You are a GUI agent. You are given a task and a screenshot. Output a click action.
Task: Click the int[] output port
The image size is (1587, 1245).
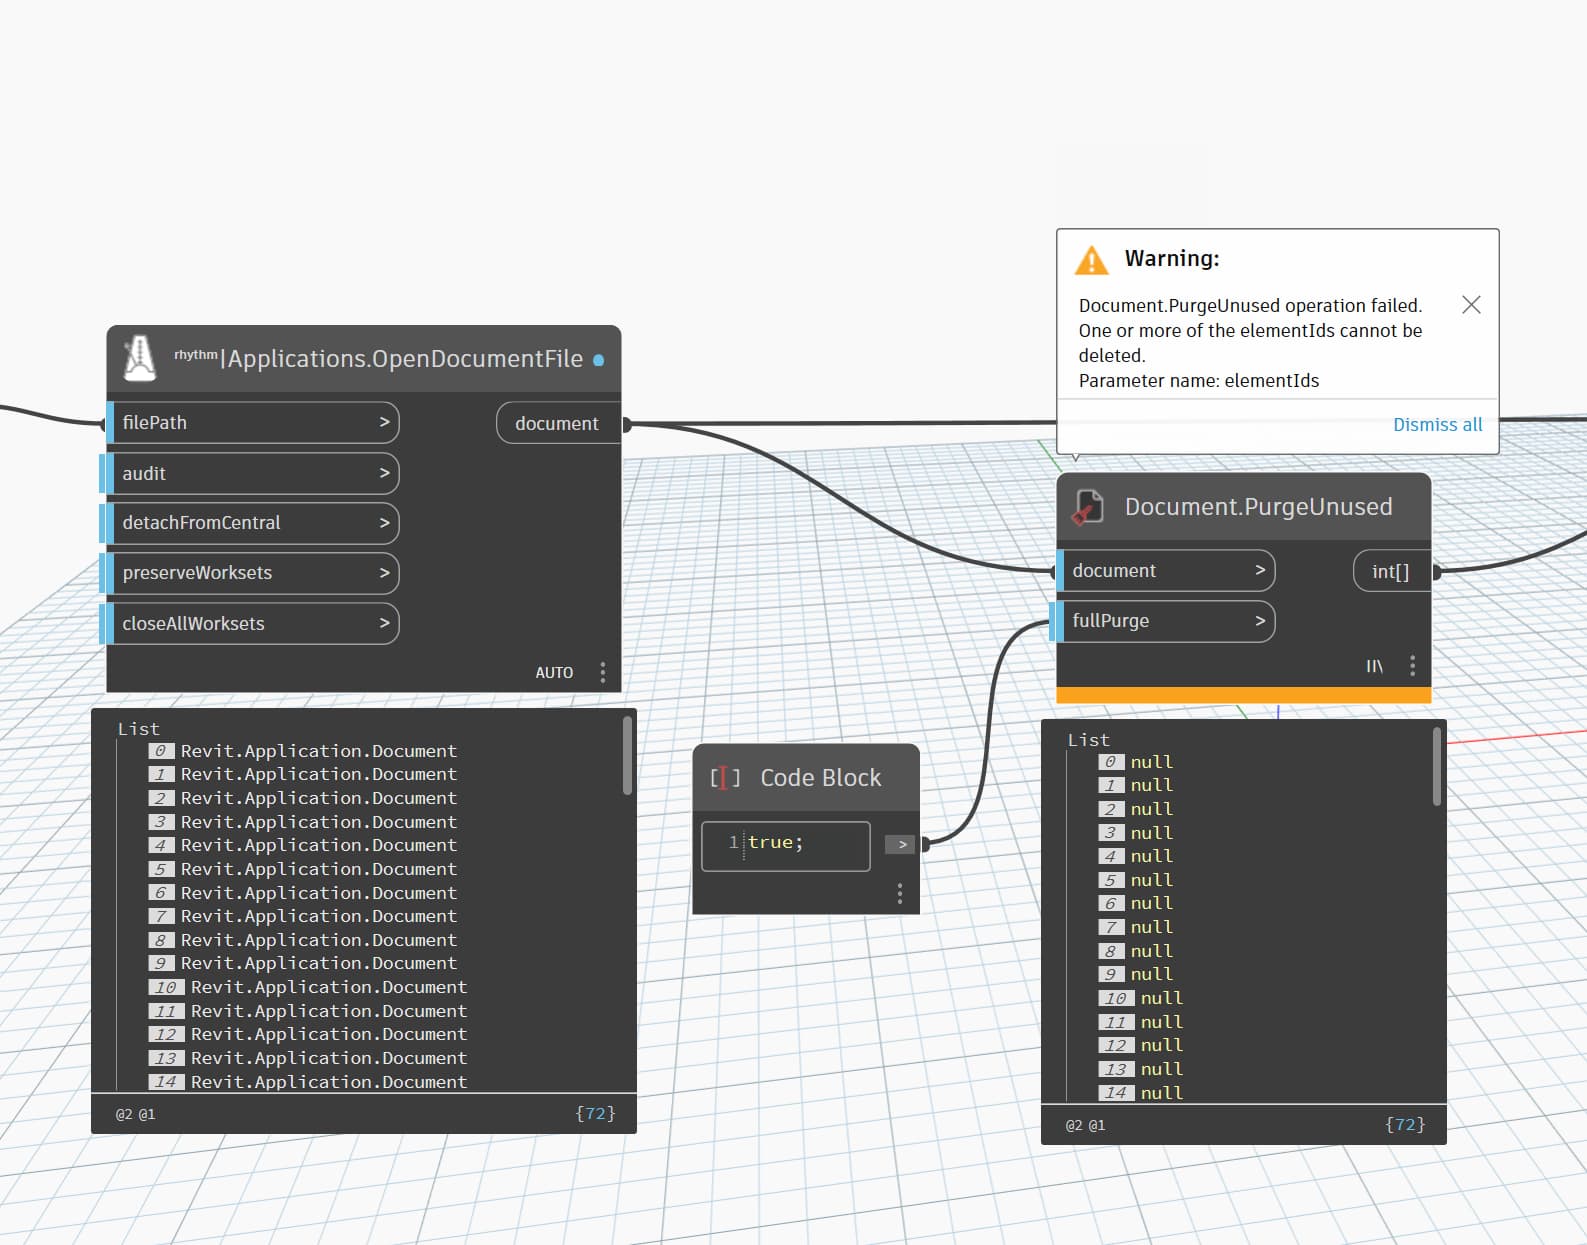(1391, 571)
